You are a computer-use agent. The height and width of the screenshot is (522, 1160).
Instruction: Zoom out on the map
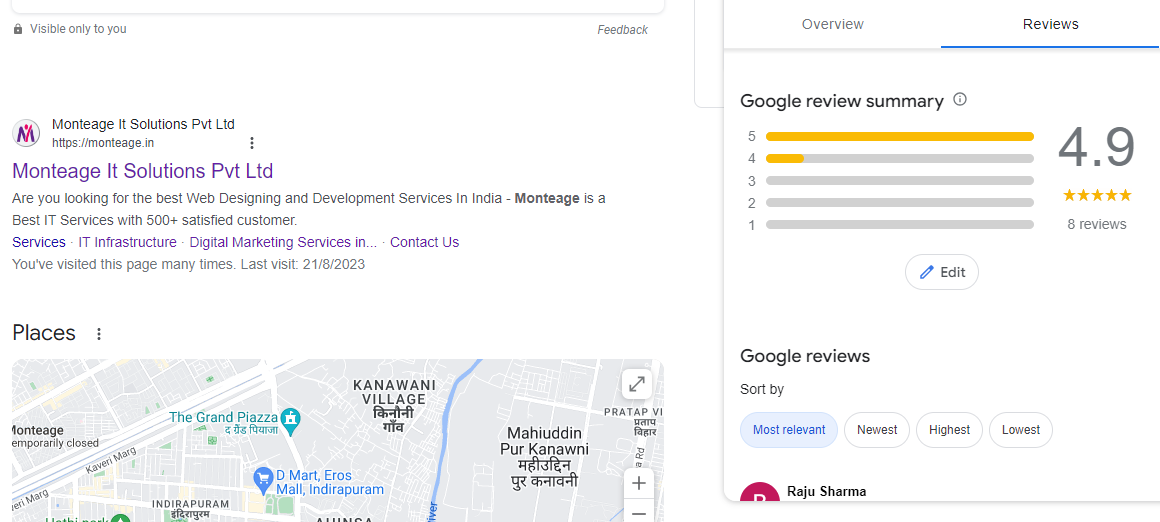click(x=638, y=512)
